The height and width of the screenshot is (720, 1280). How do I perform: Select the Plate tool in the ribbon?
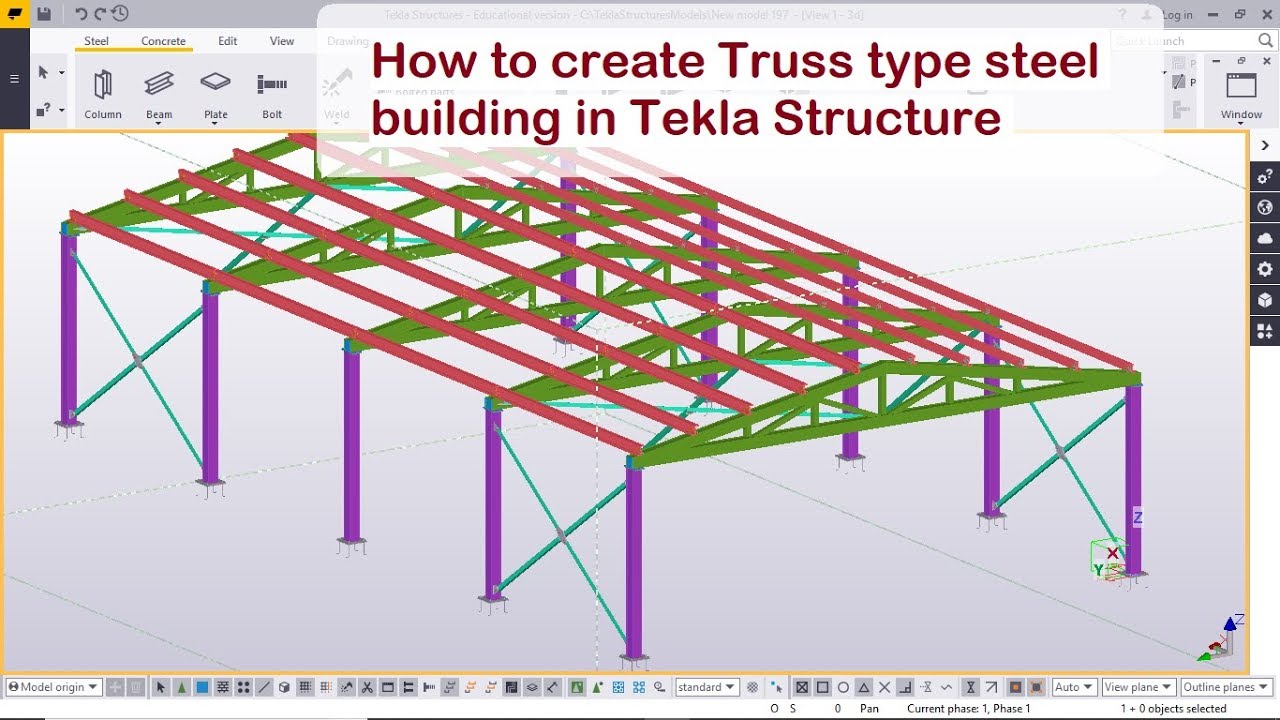click(x=215, y=93)
